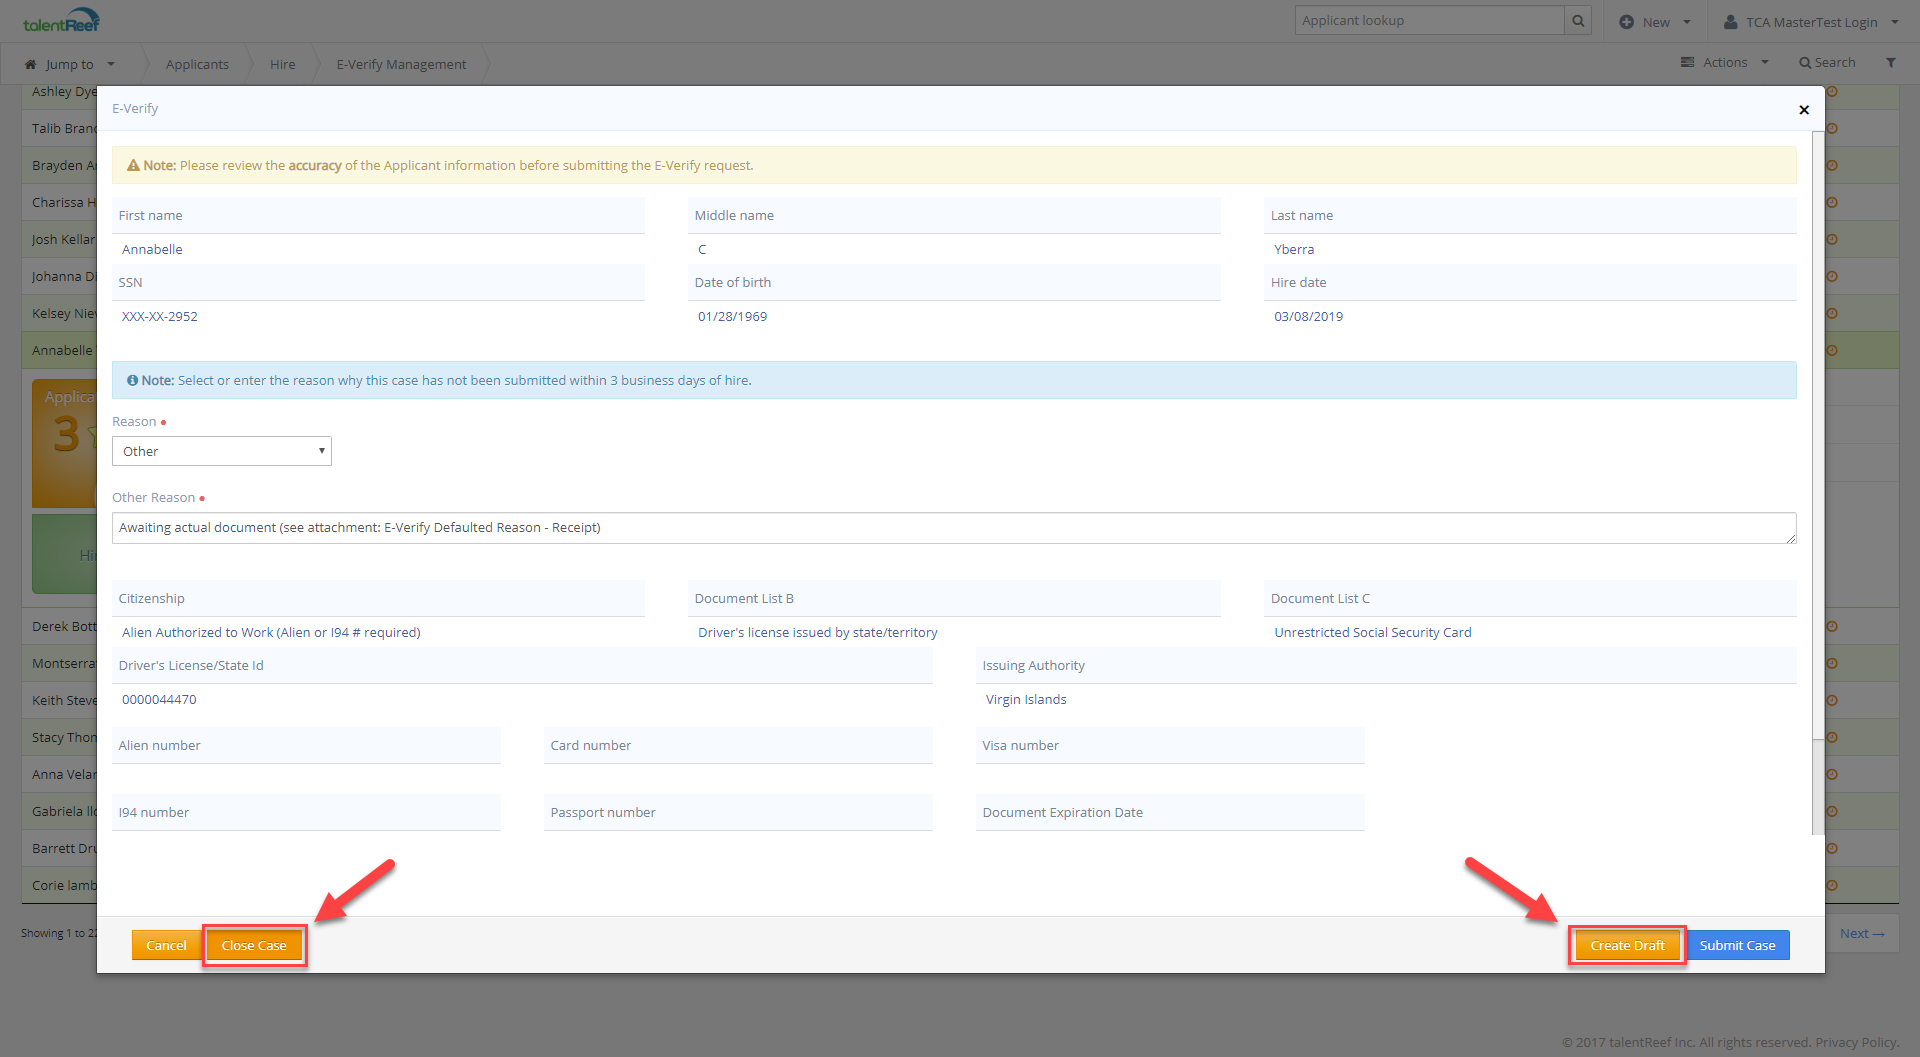
Task: Click the user icon for TCA MasterTest Login
Action: point(1730,22)
